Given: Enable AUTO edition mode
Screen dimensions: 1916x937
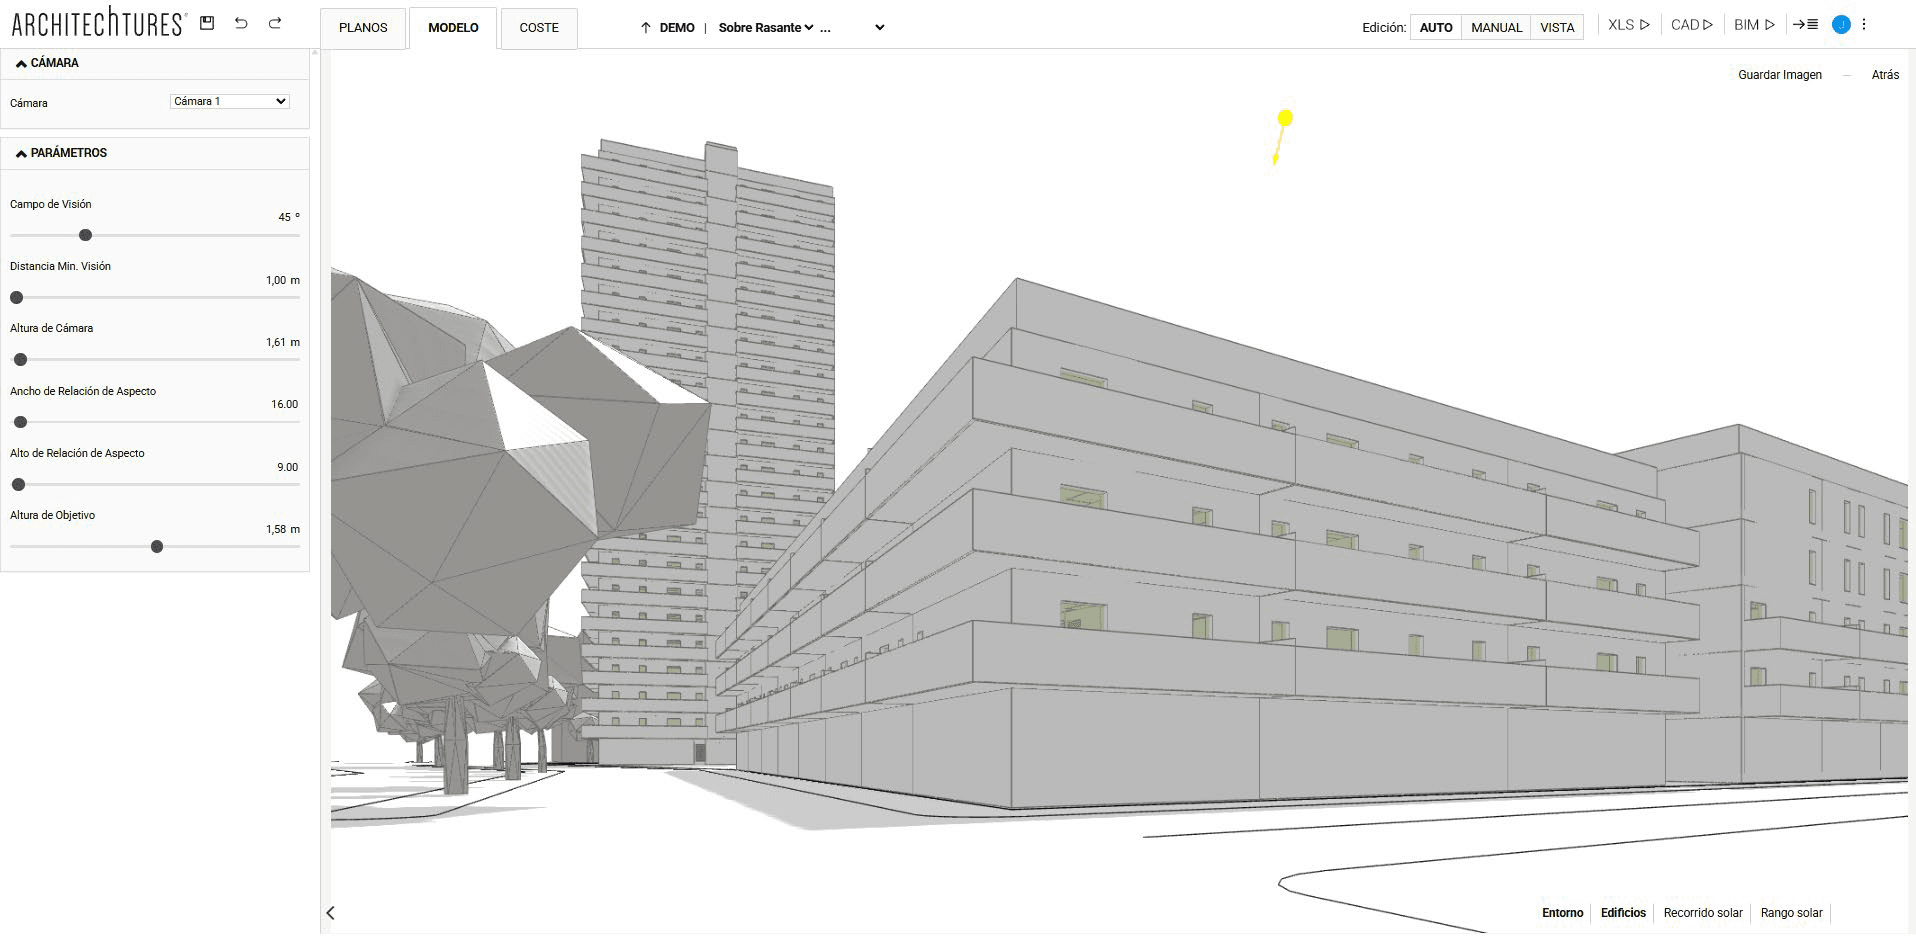Looking at the screenshot, I should tap(1436, 27).
